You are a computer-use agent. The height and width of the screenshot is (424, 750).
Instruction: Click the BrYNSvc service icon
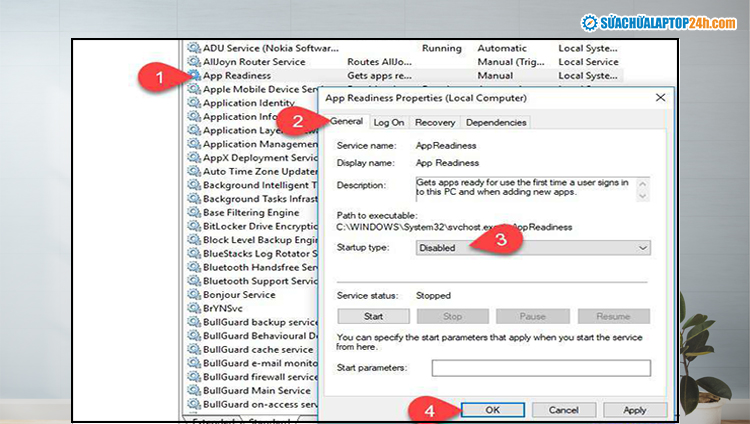click(x=194, y=309)
